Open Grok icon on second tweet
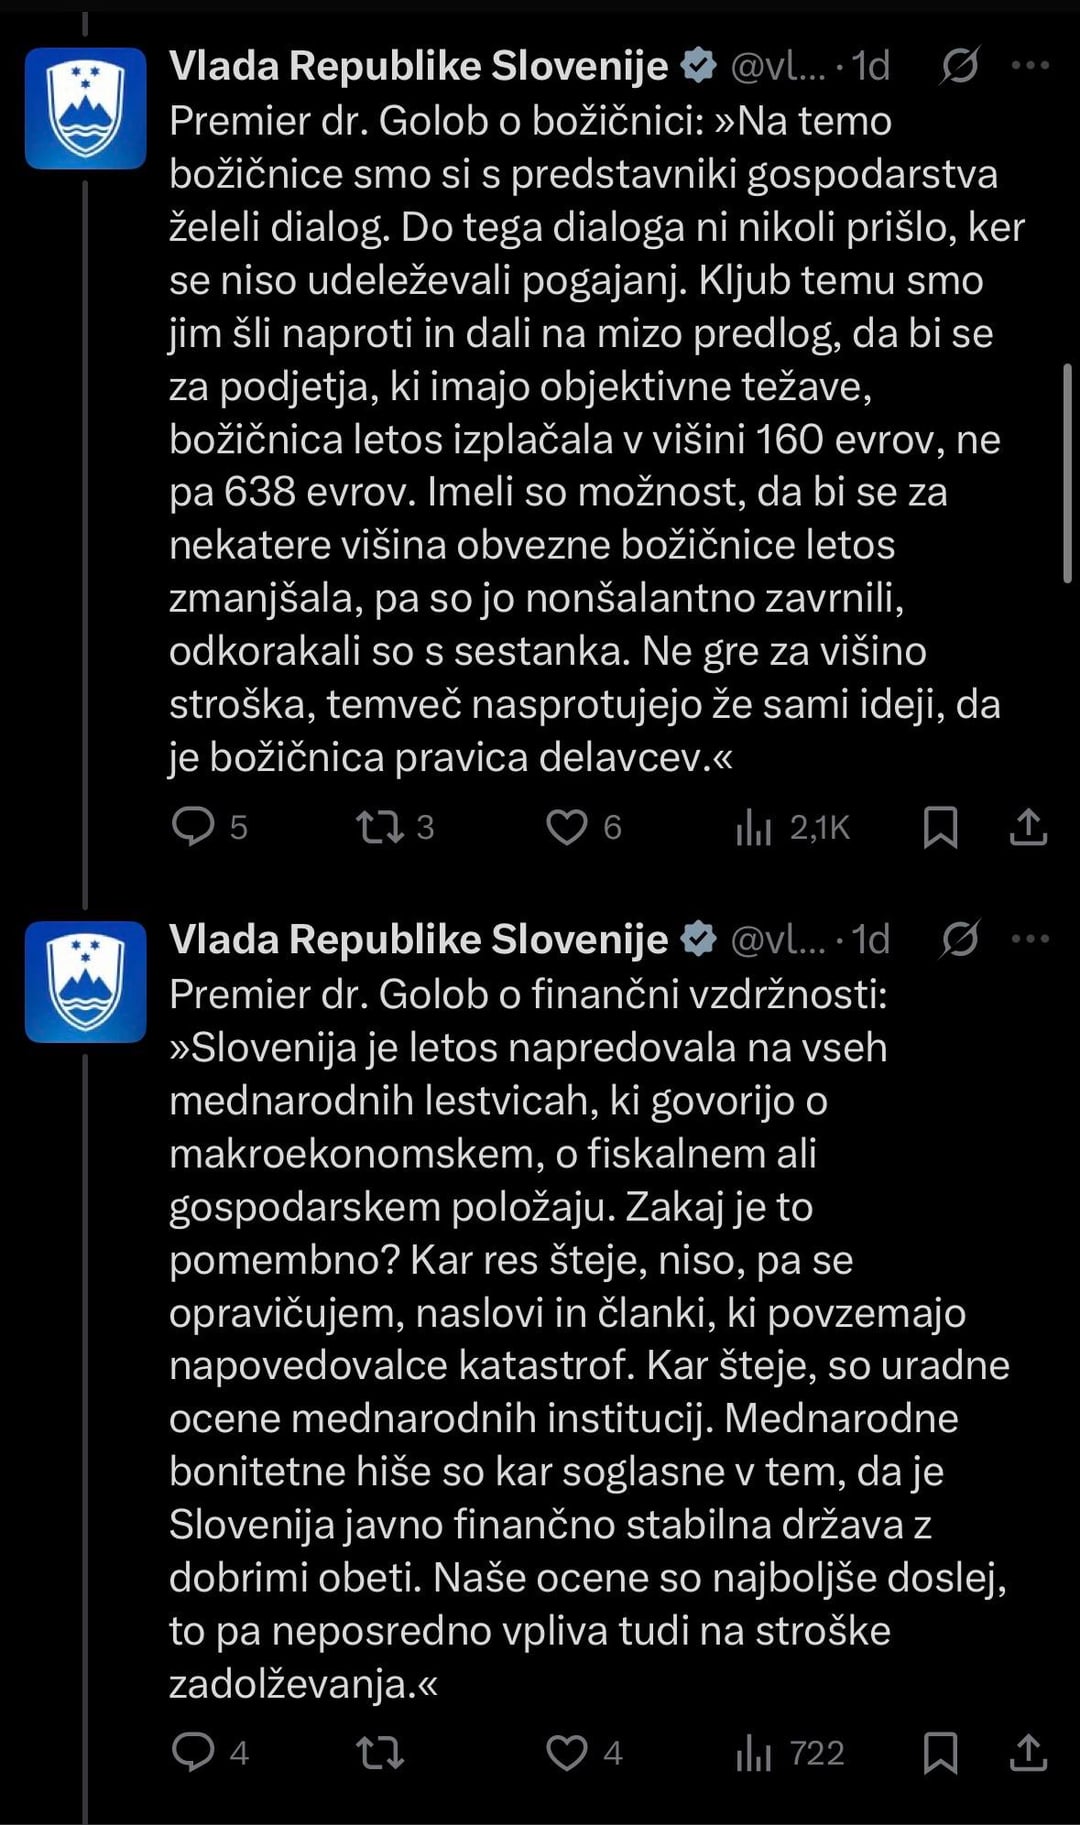The height and width of the screenshot is (1825, 1080). click(960, 939)
